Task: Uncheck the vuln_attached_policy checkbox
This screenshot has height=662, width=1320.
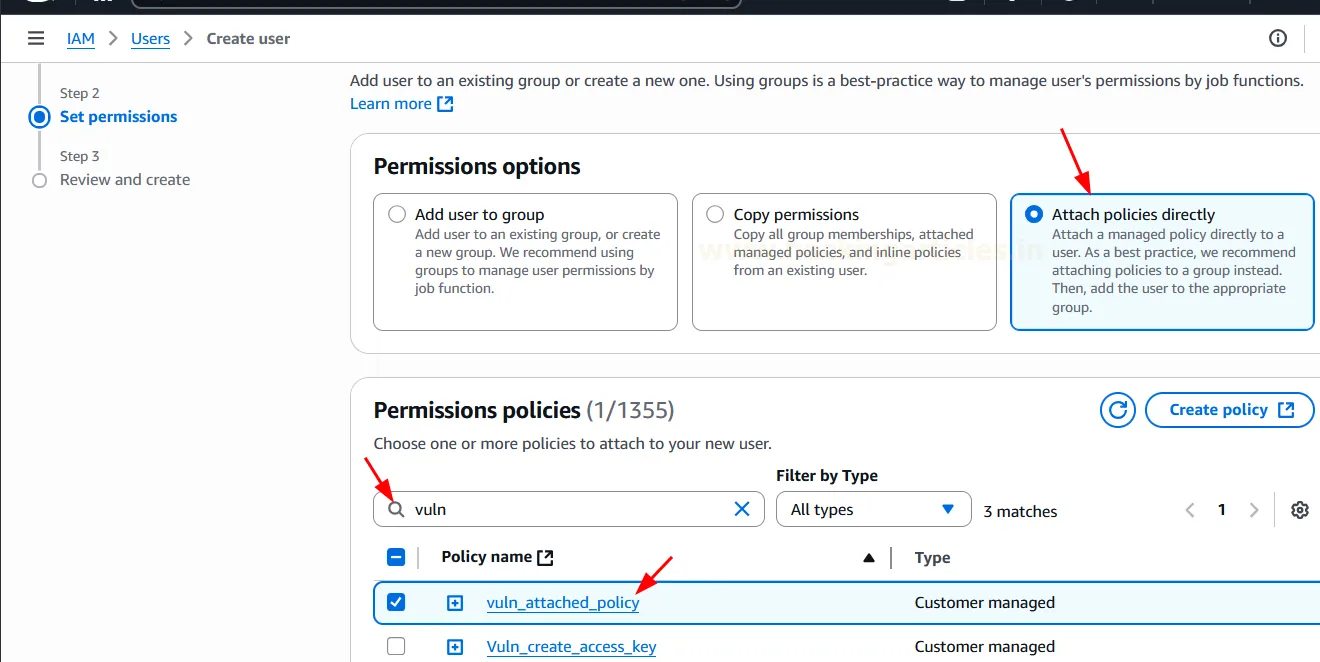Action: pos(396,602)
